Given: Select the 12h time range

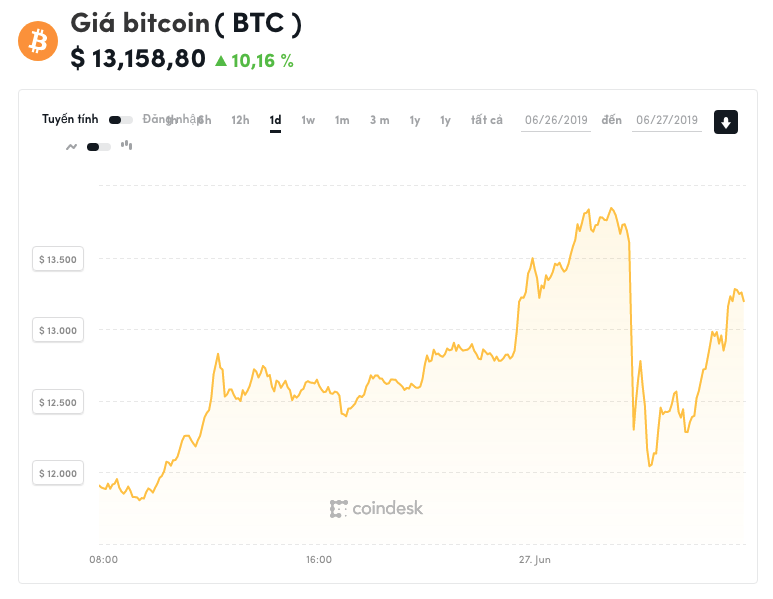Looking at the screenshot, I should pyautogui.click(x=240, y=120).
